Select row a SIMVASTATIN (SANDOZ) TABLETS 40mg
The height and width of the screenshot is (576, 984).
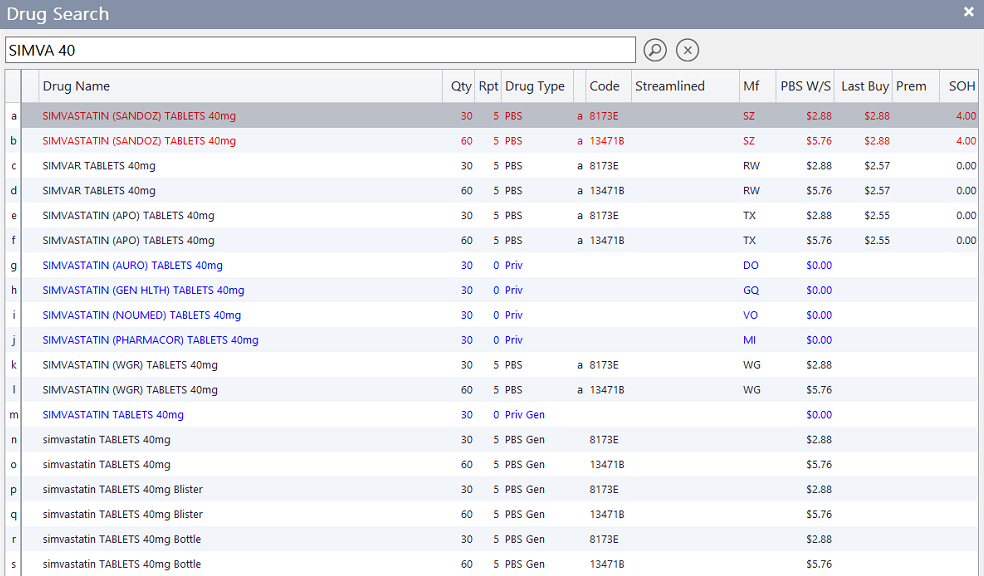491,116
